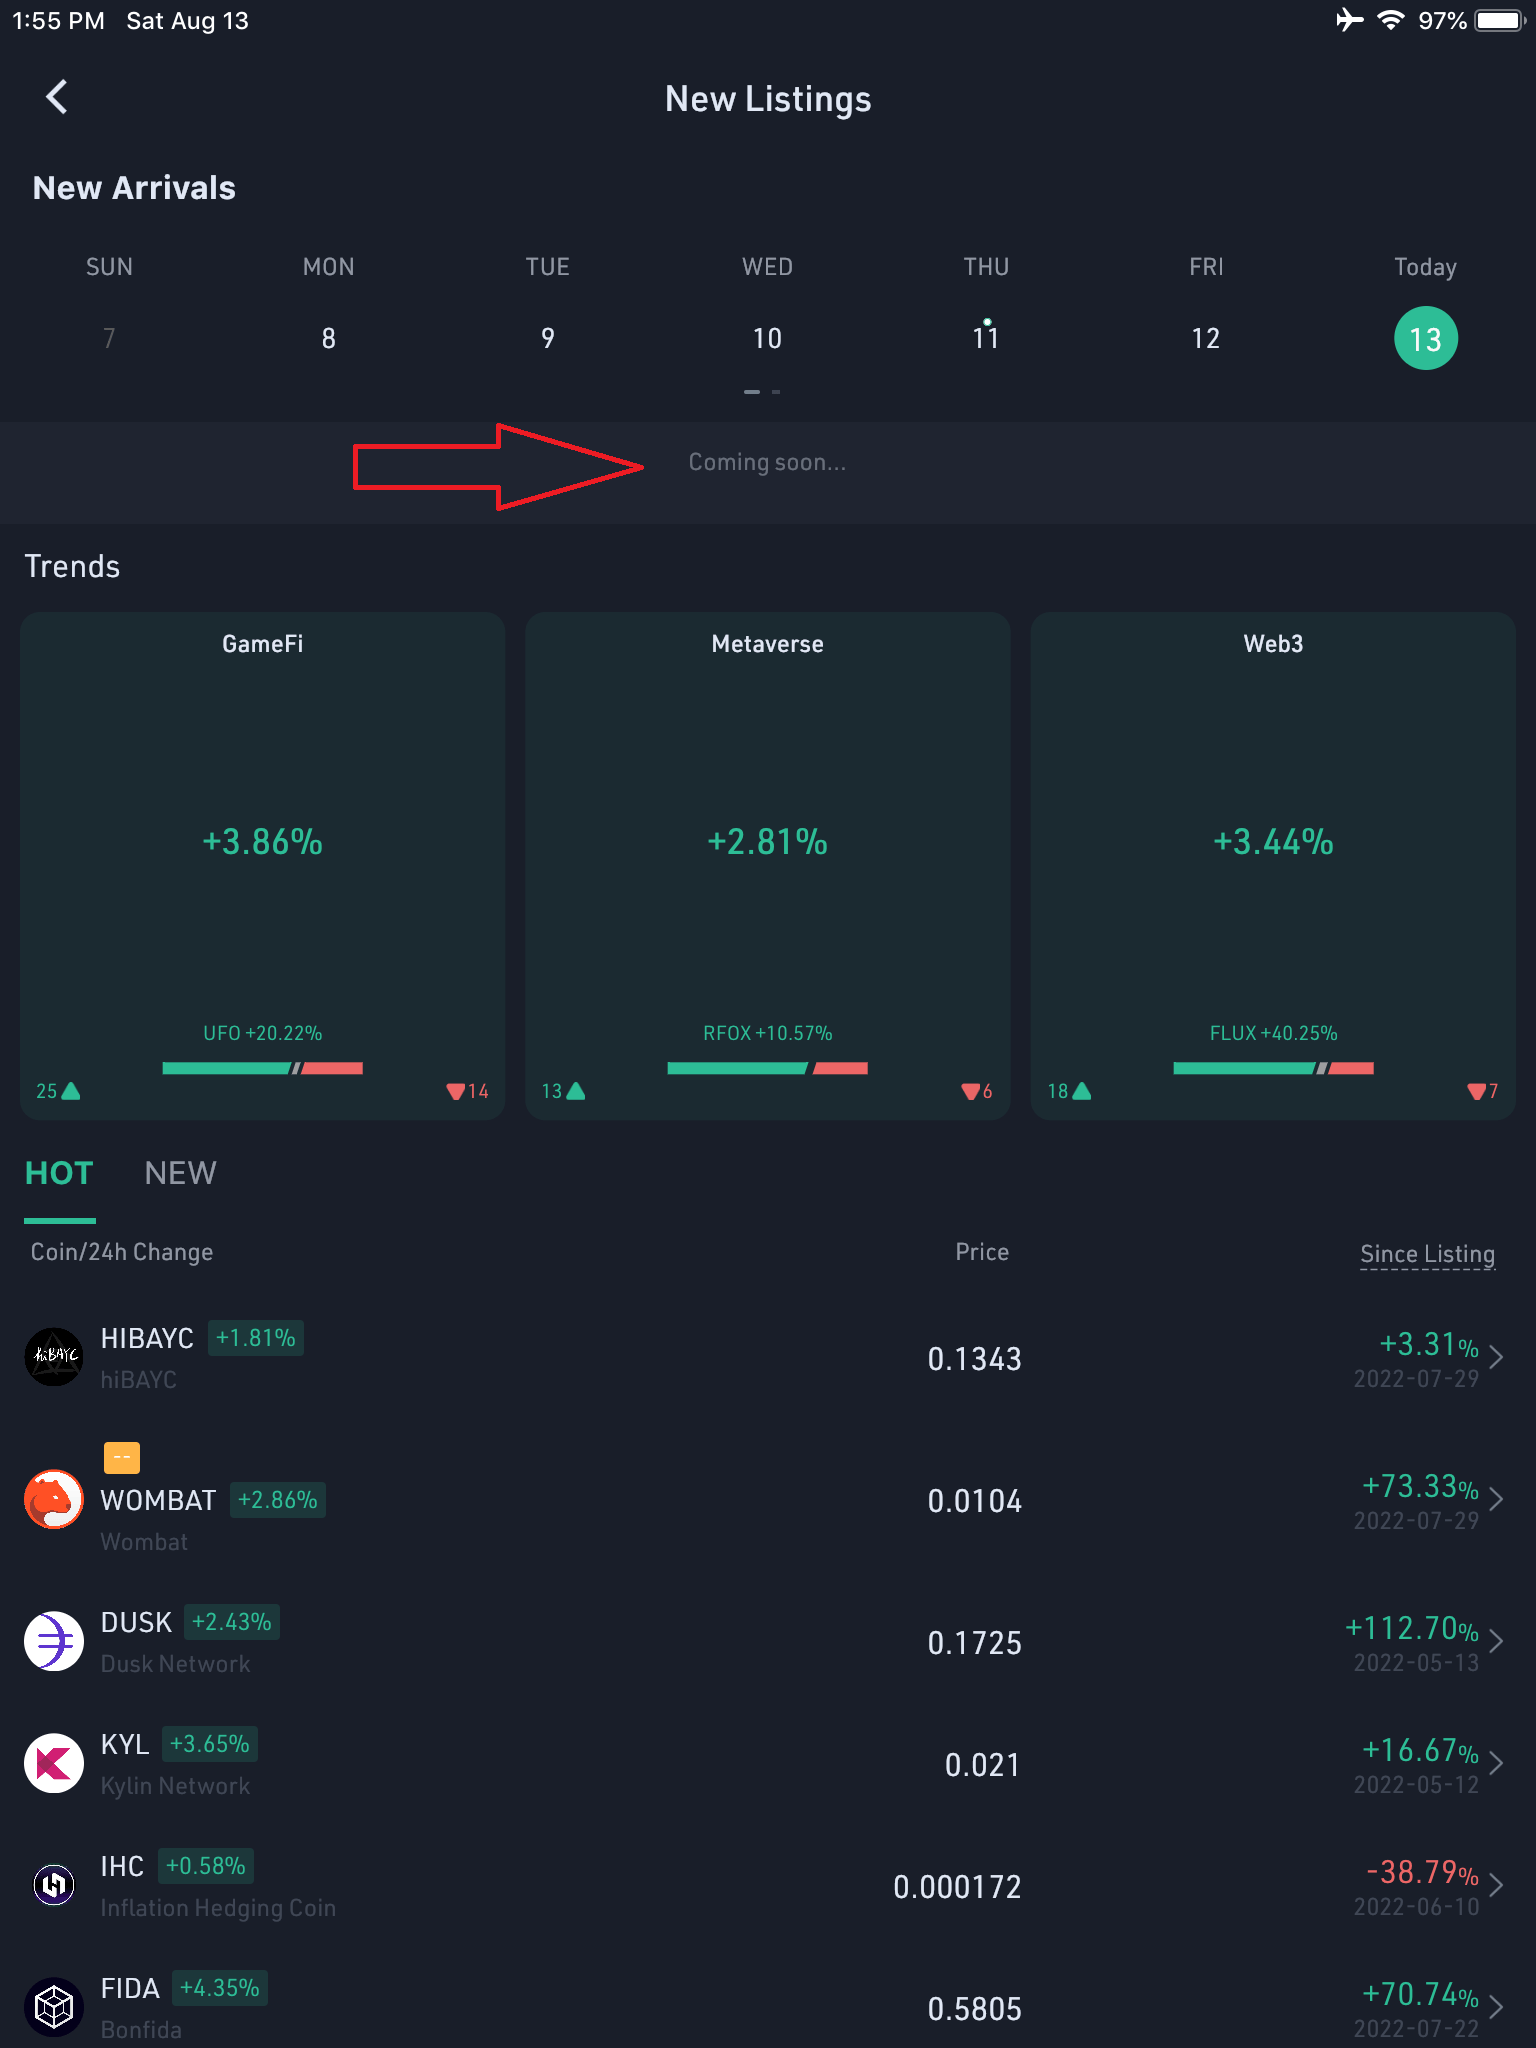Viewport: 1536px width, 2048px height.
Task: Open the GameFi trend card
Action: 262,865
